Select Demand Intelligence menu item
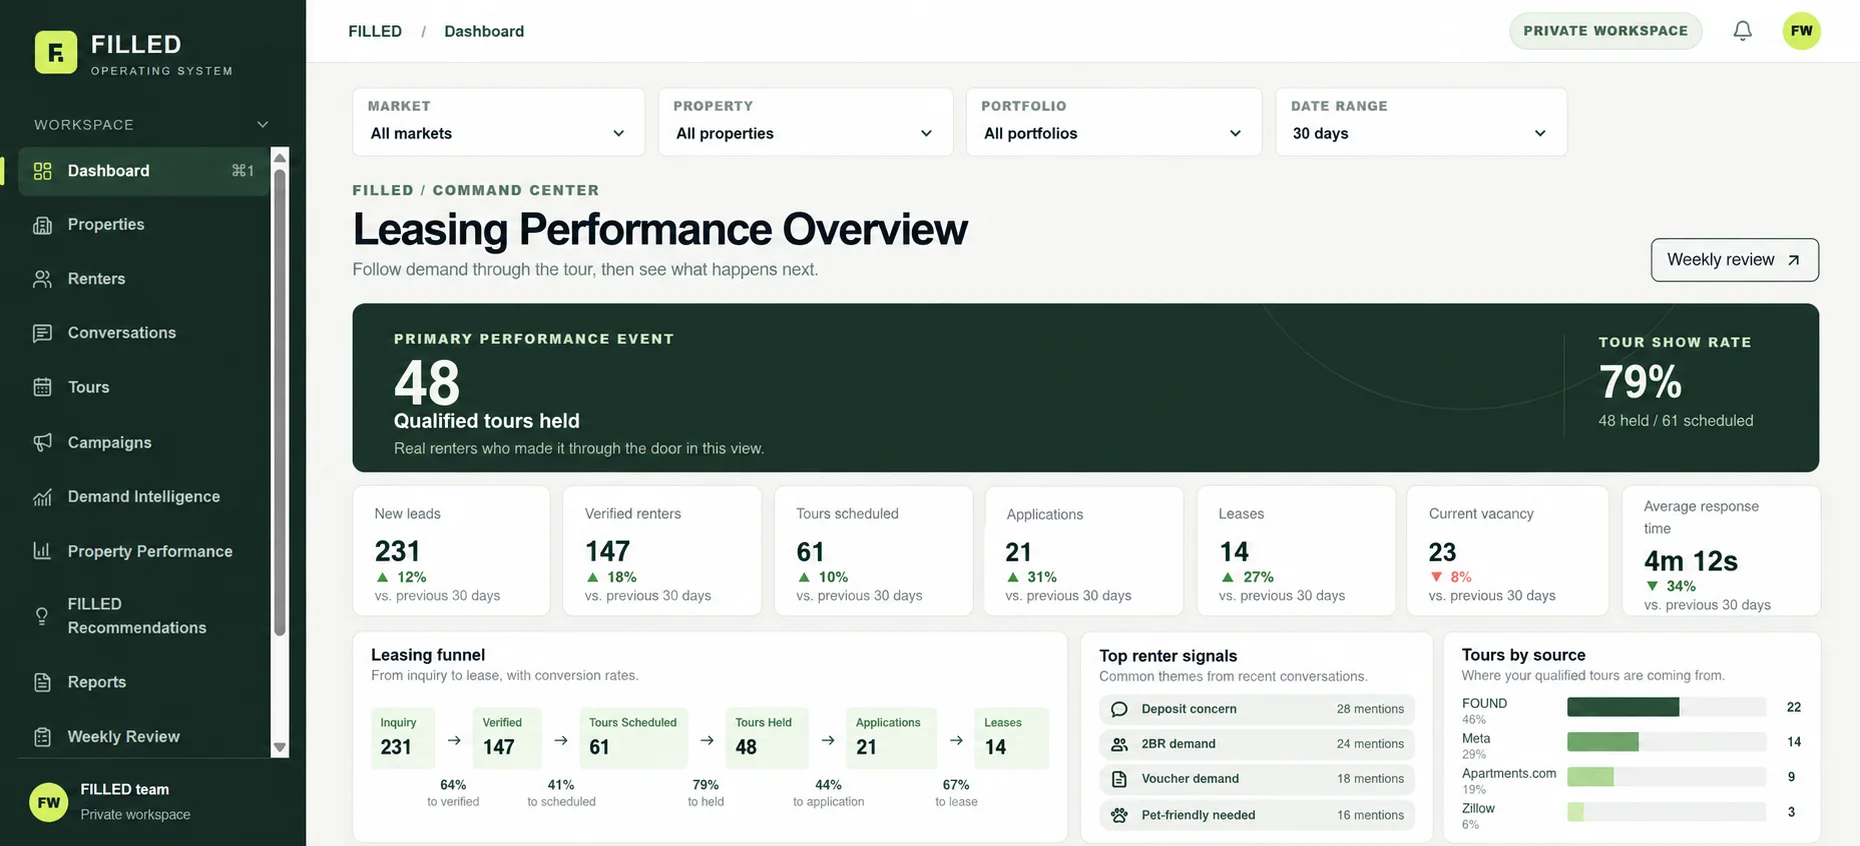 tap(144, 497)
